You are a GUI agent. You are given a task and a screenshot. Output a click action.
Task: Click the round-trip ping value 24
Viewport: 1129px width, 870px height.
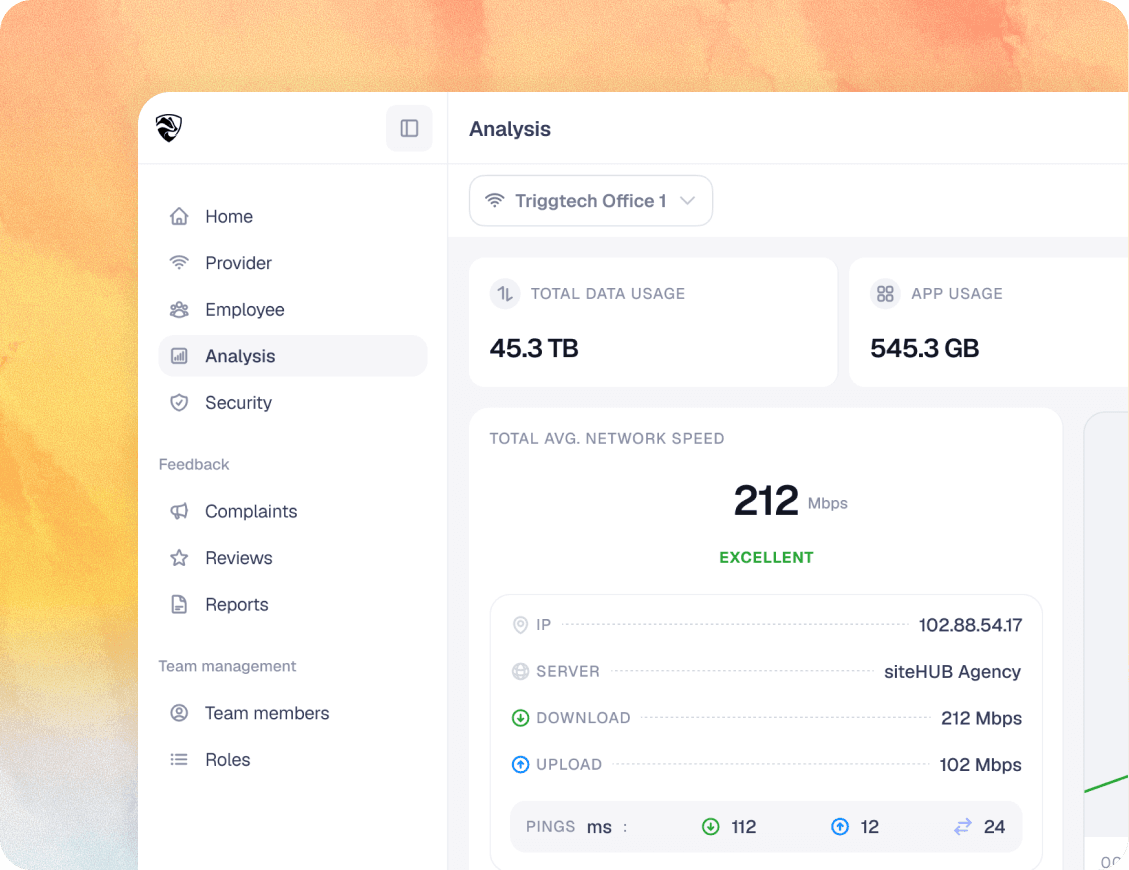click(994, 827)
